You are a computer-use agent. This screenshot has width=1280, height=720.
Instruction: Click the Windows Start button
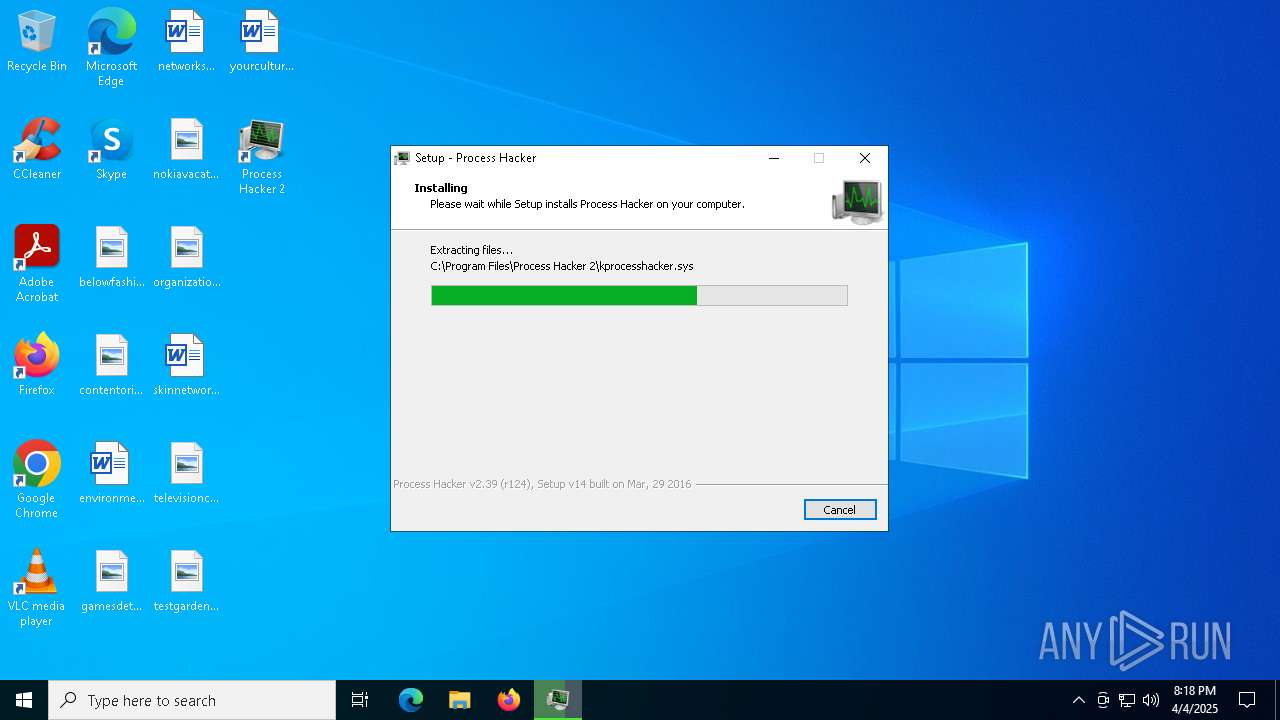(24, 700)
